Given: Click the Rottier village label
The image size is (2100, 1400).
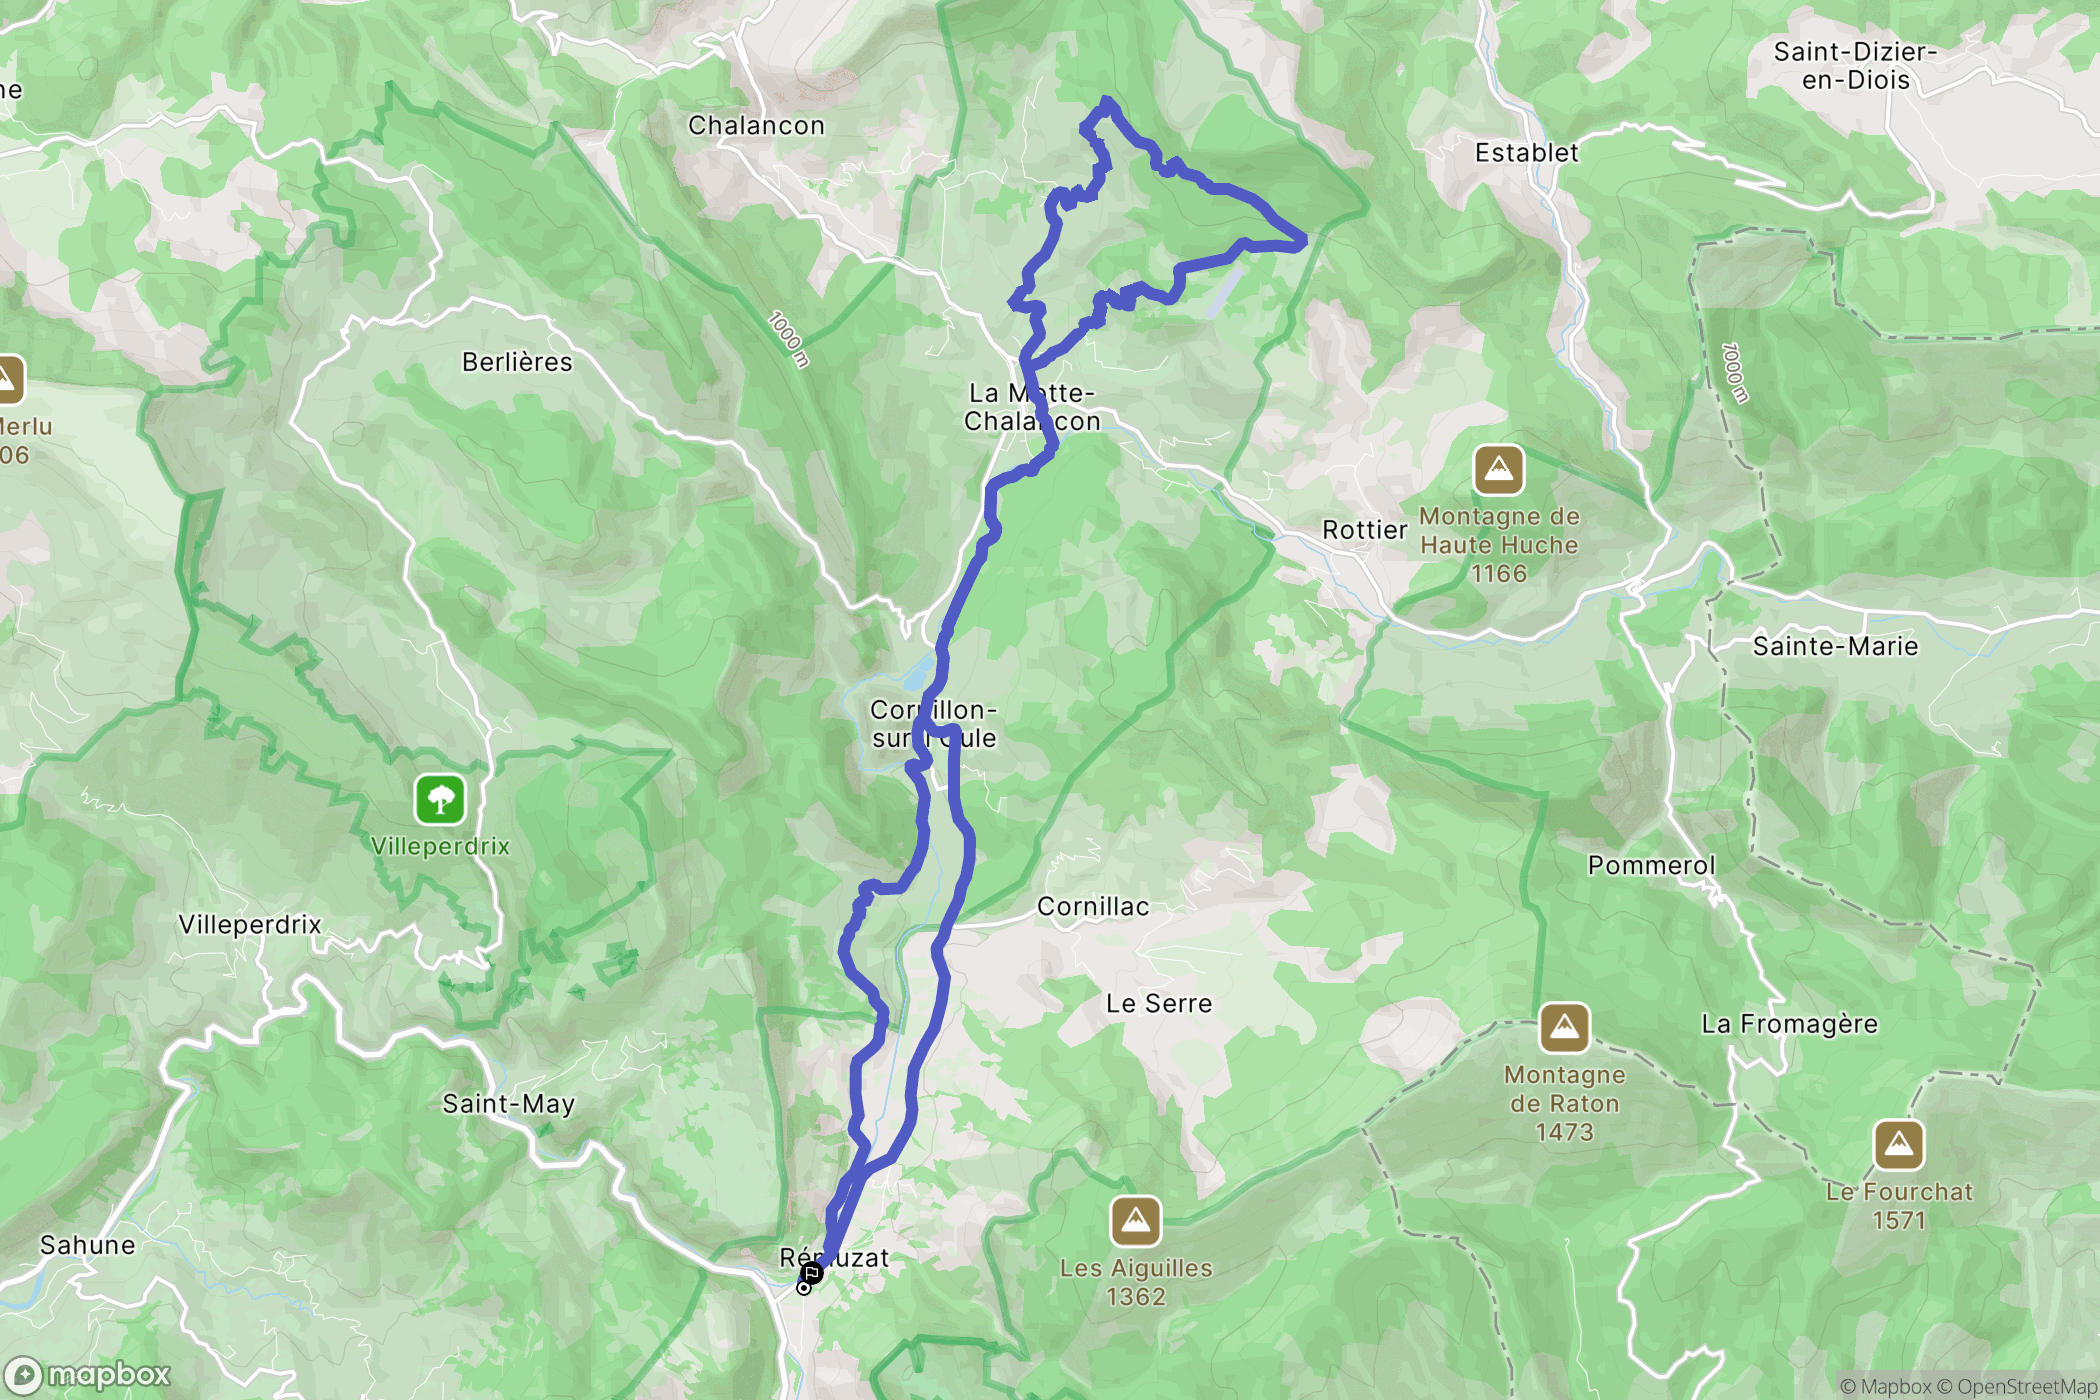Looking at the screenshot, I should click(1365, 530).
